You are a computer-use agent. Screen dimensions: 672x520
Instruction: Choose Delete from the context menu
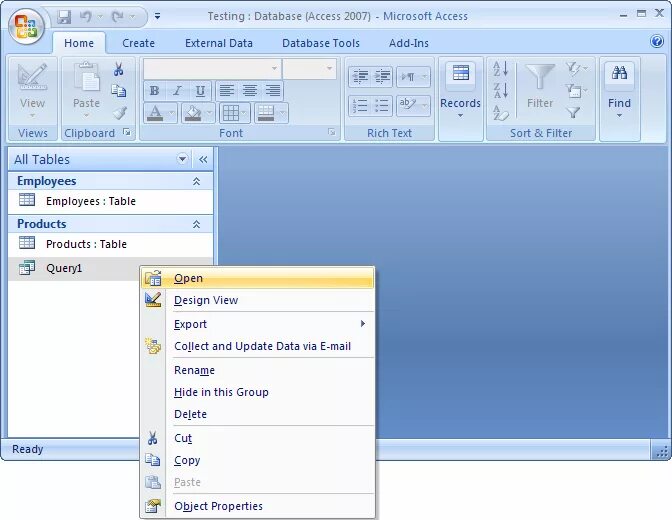[258, 414]
